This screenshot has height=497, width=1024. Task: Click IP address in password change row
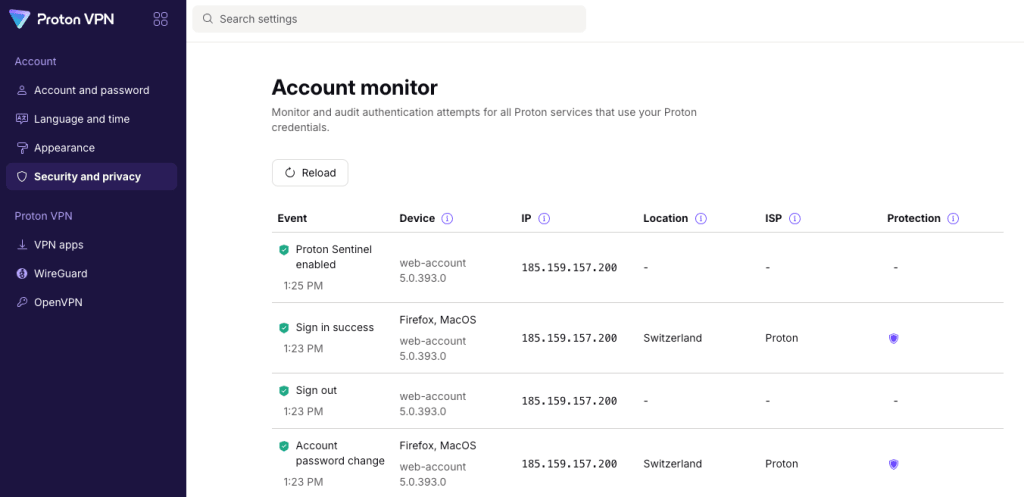pyautogui.click(x=569, y=464)
